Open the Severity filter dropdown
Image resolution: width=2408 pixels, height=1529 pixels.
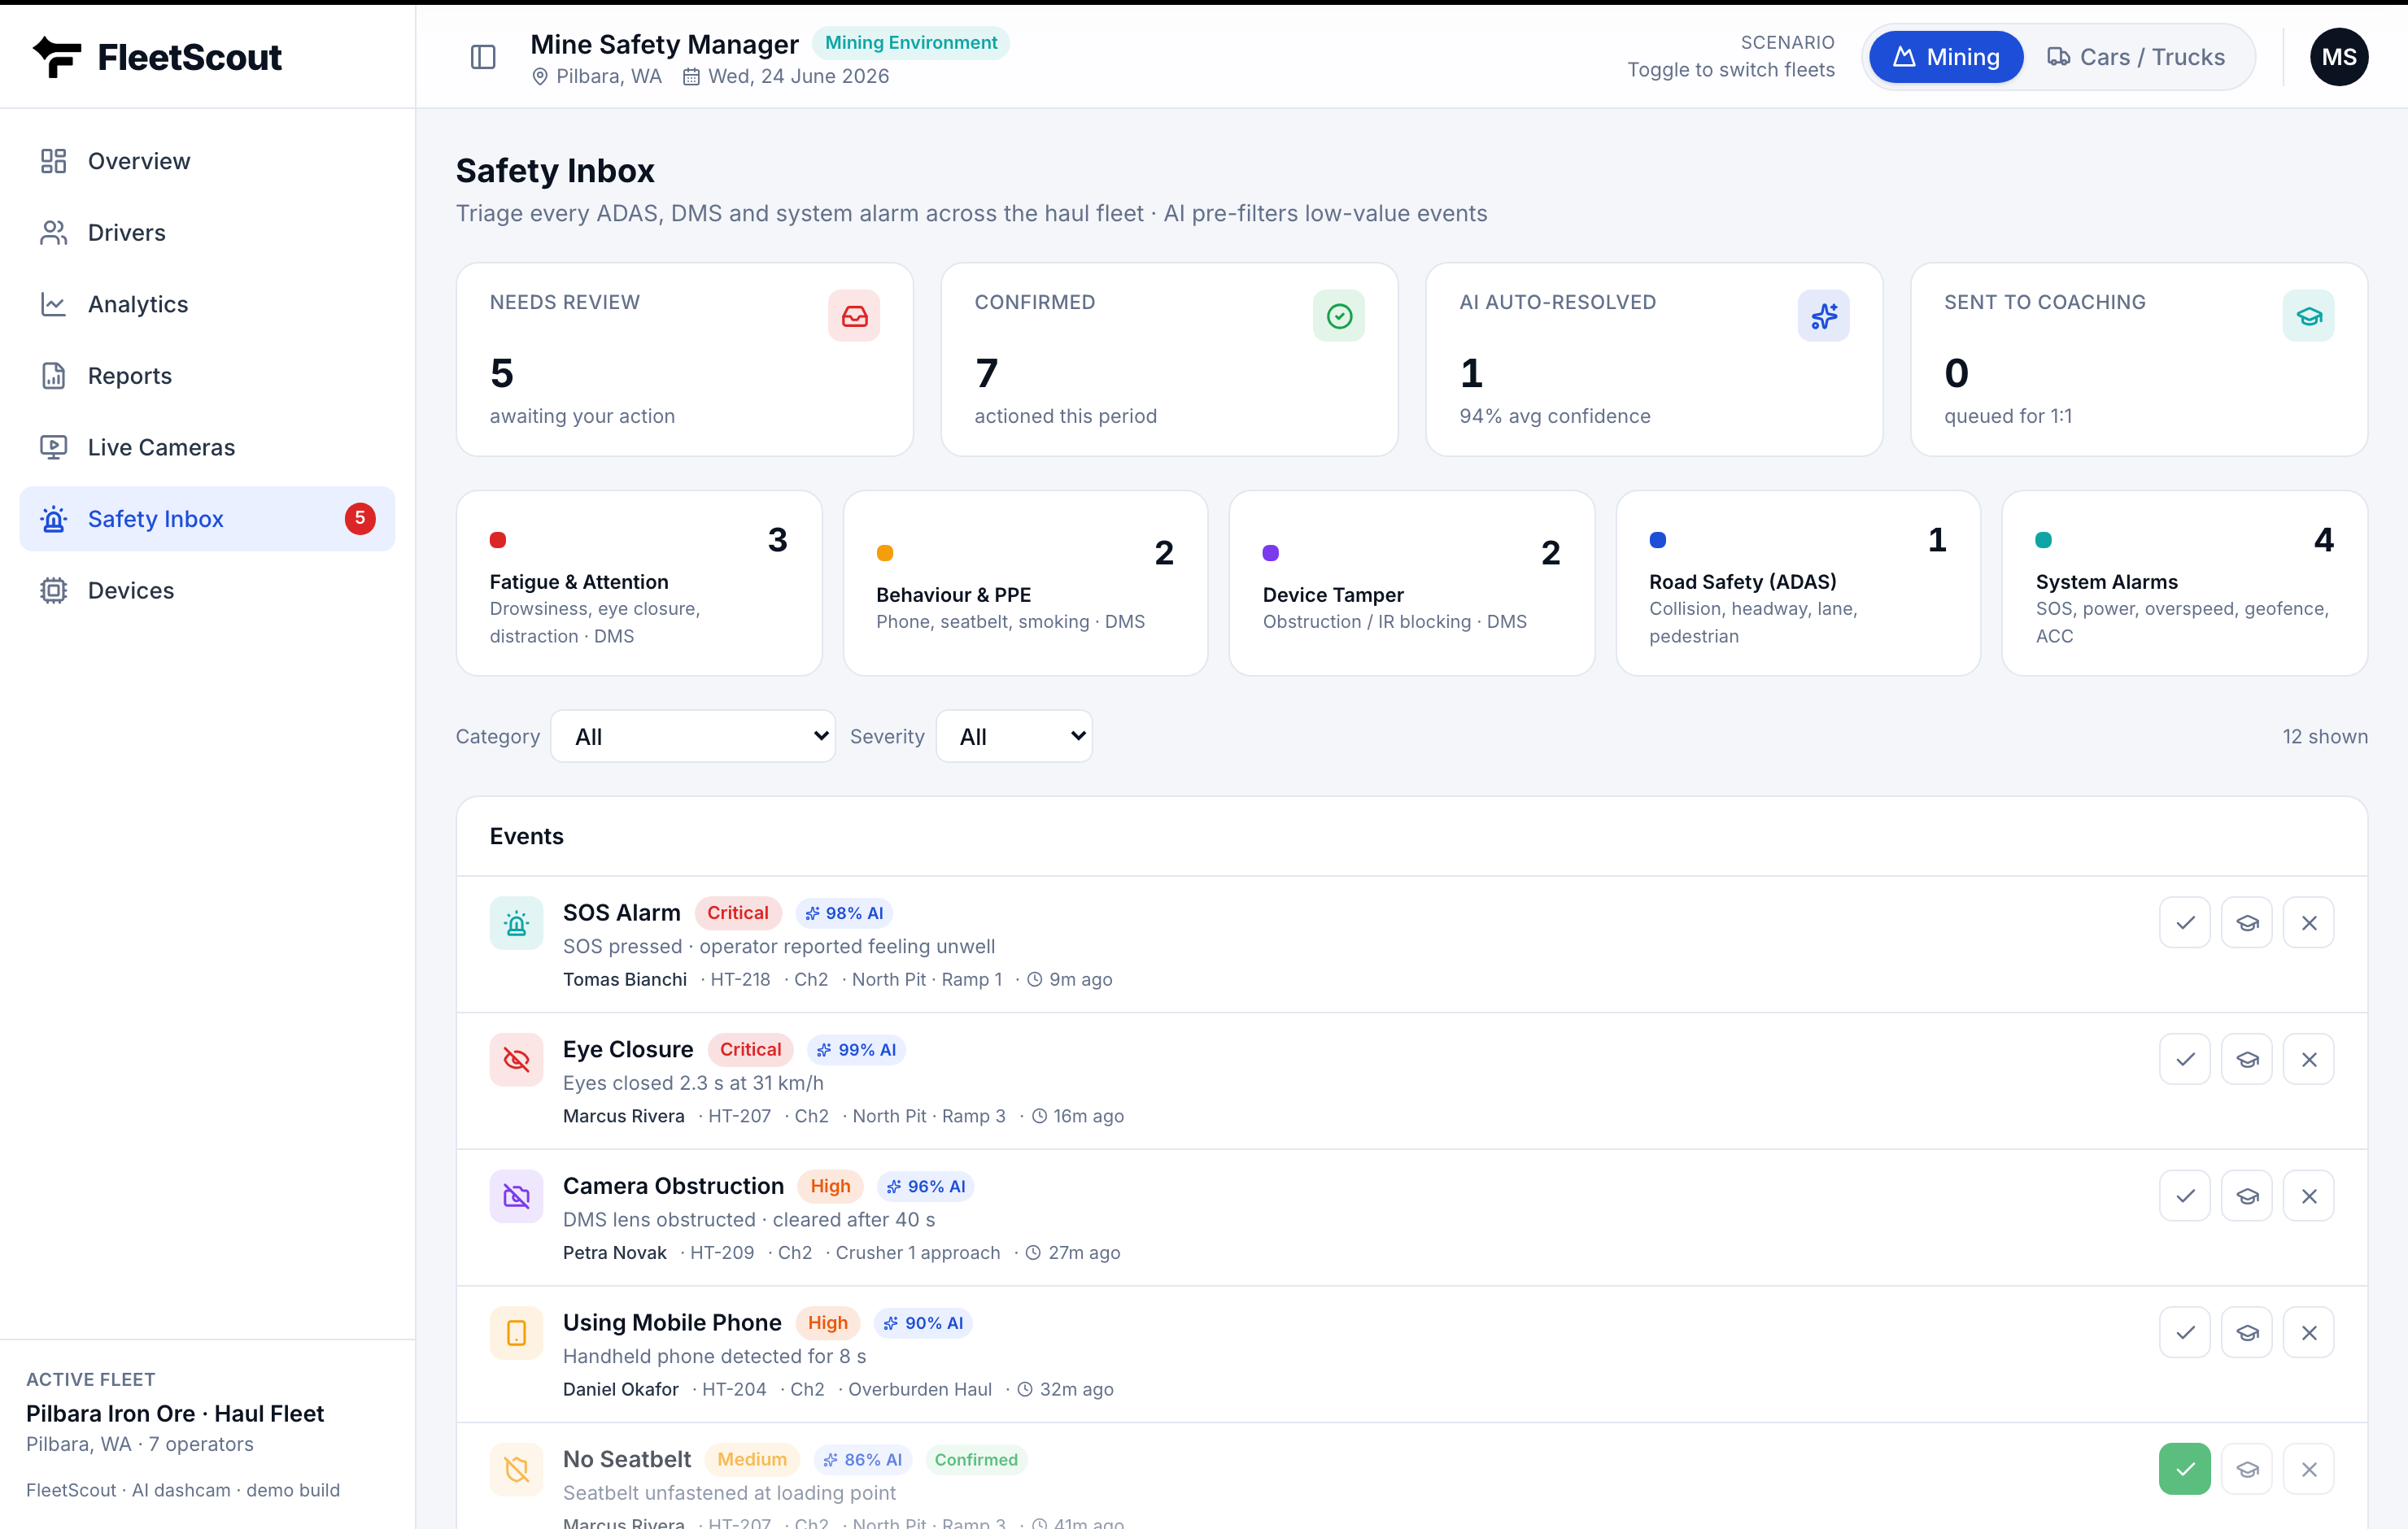tap(1014, 736)
